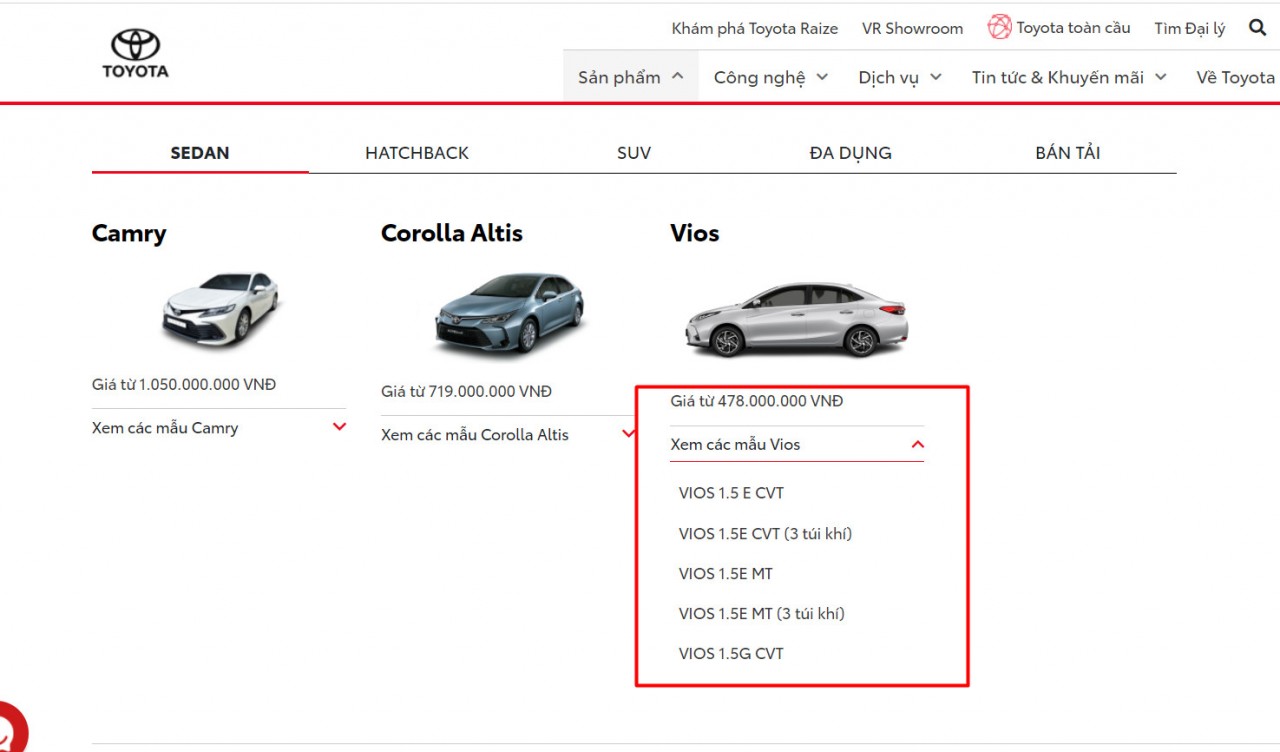Open Tìm Đại lý

[x=1189, y=28]
